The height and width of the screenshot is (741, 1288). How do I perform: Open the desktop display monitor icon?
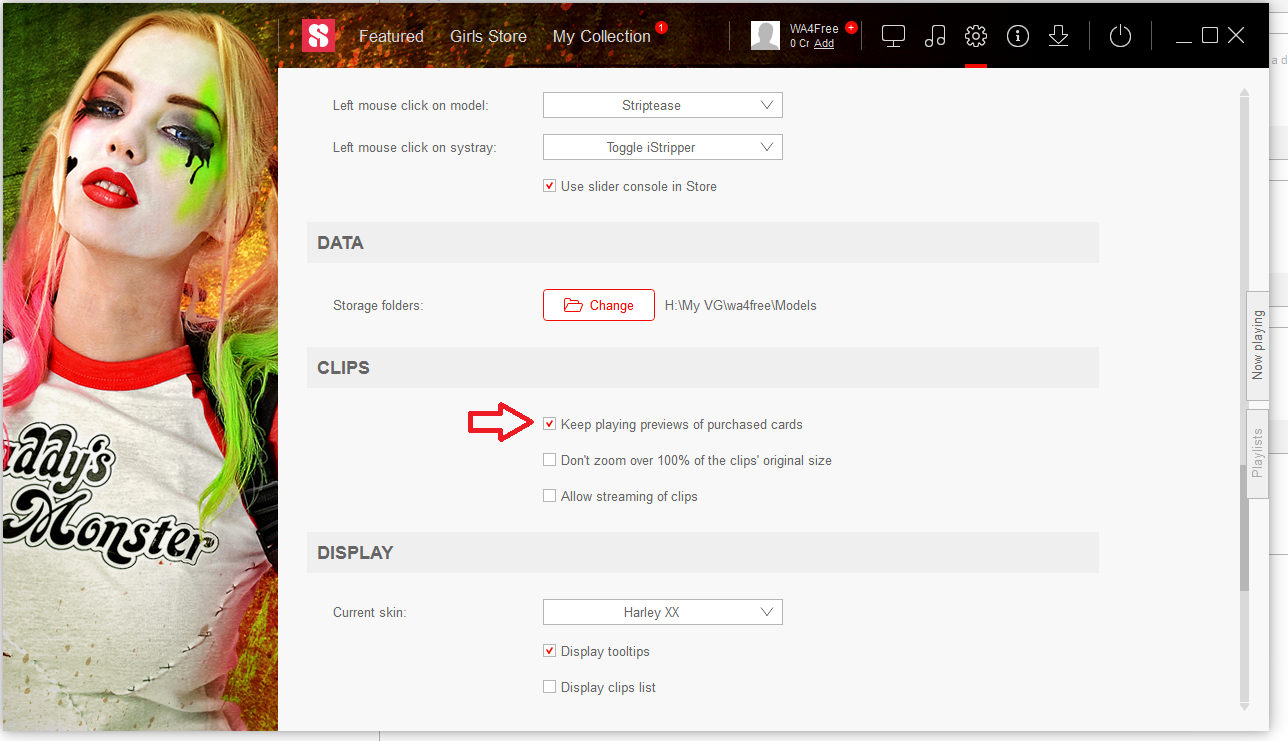(893, 36)
